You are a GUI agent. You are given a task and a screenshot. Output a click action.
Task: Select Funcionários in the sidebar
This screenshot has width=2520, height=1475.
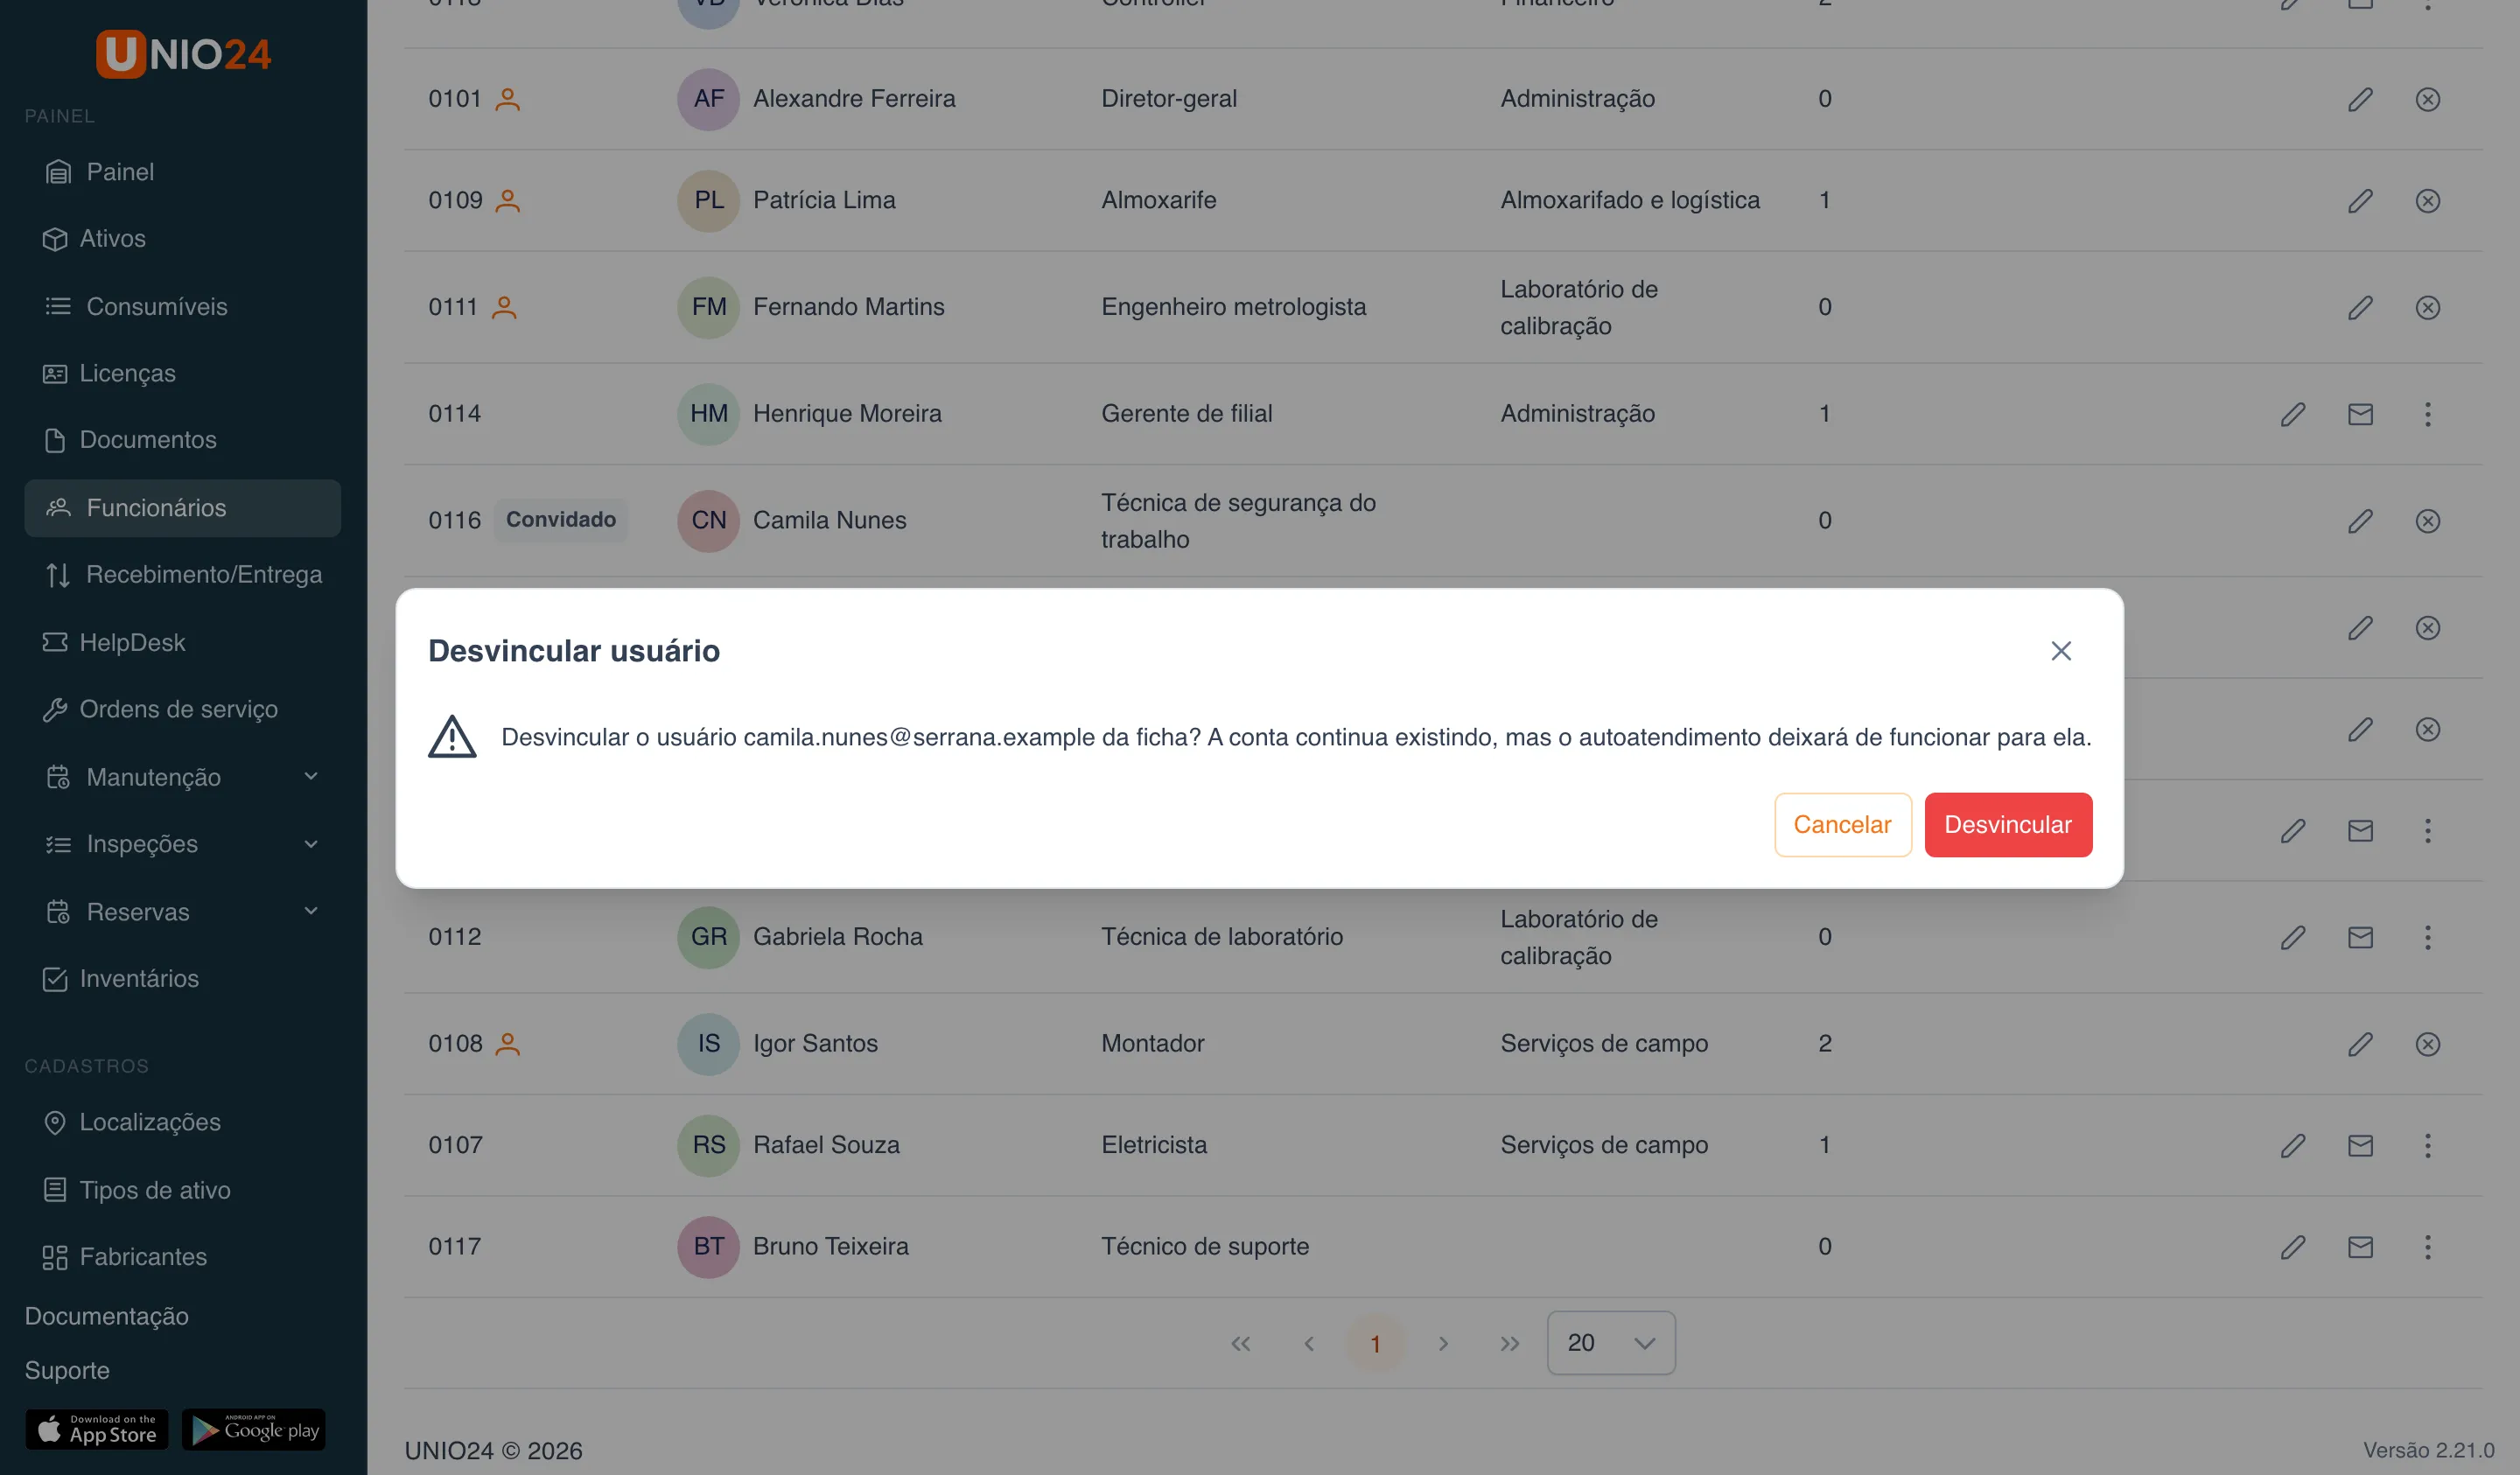coord(182,508)
